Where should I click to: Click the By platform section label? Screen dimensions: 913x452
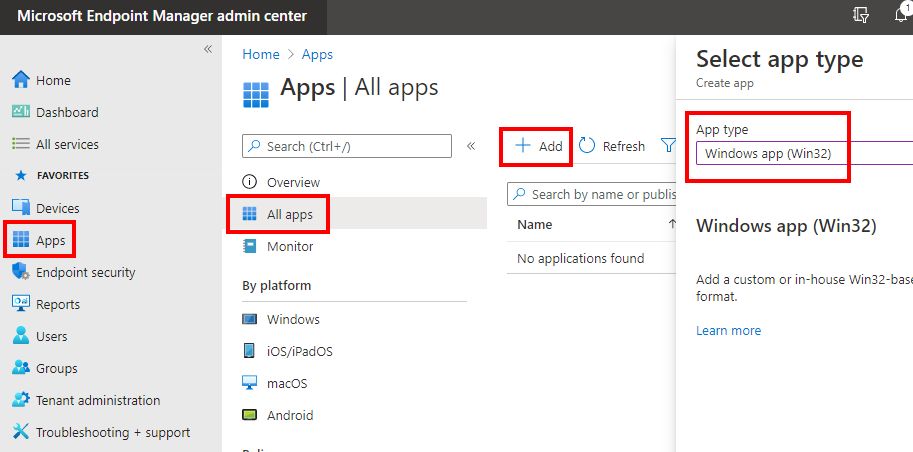tap(277, 285)
